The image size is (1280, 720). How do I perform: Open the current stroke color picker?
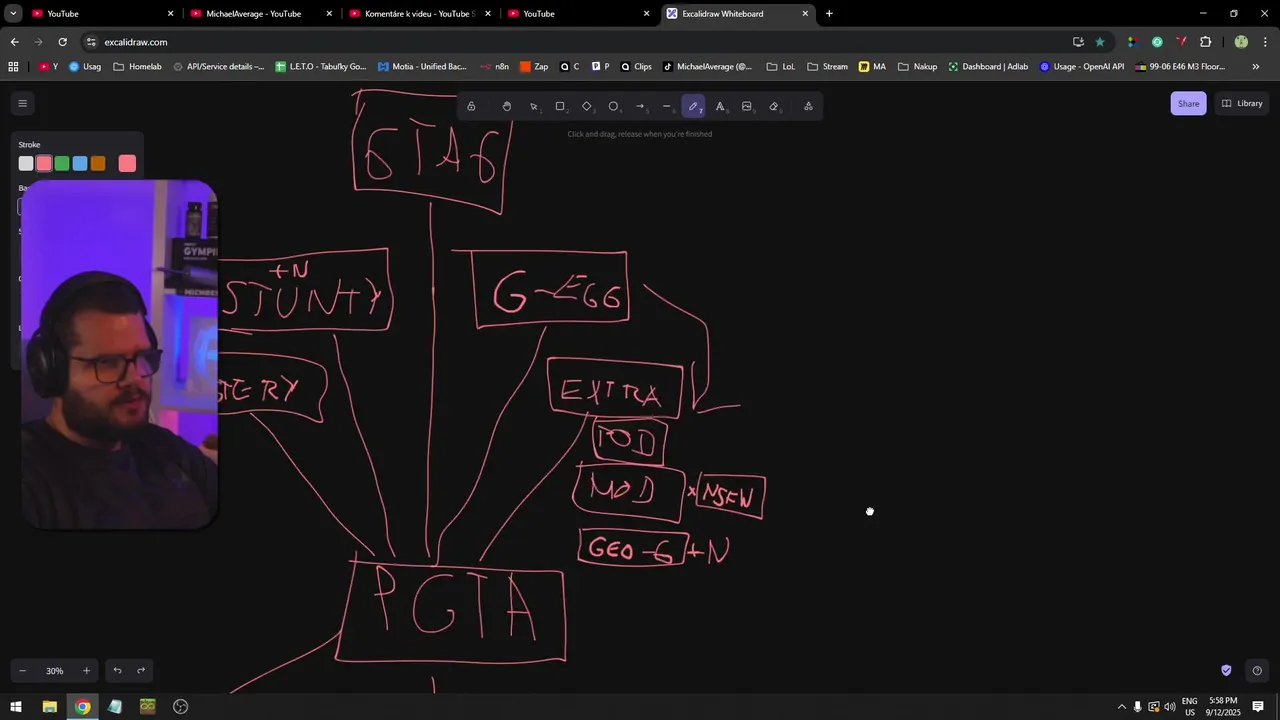[127, 163]
